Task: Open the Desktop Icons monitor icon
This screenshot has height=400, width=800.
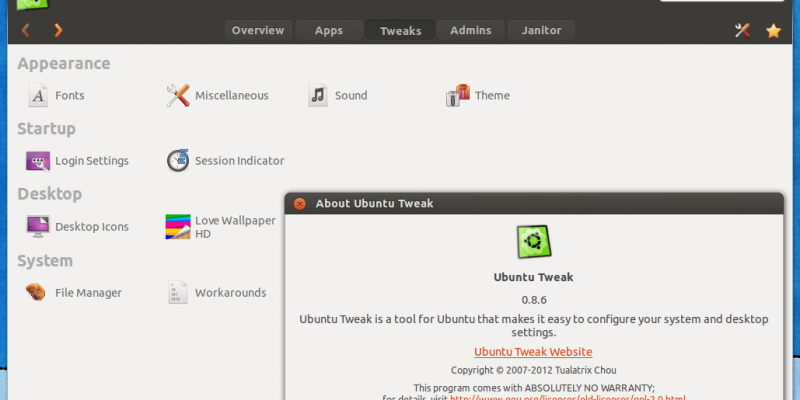Action: [38, 227]
